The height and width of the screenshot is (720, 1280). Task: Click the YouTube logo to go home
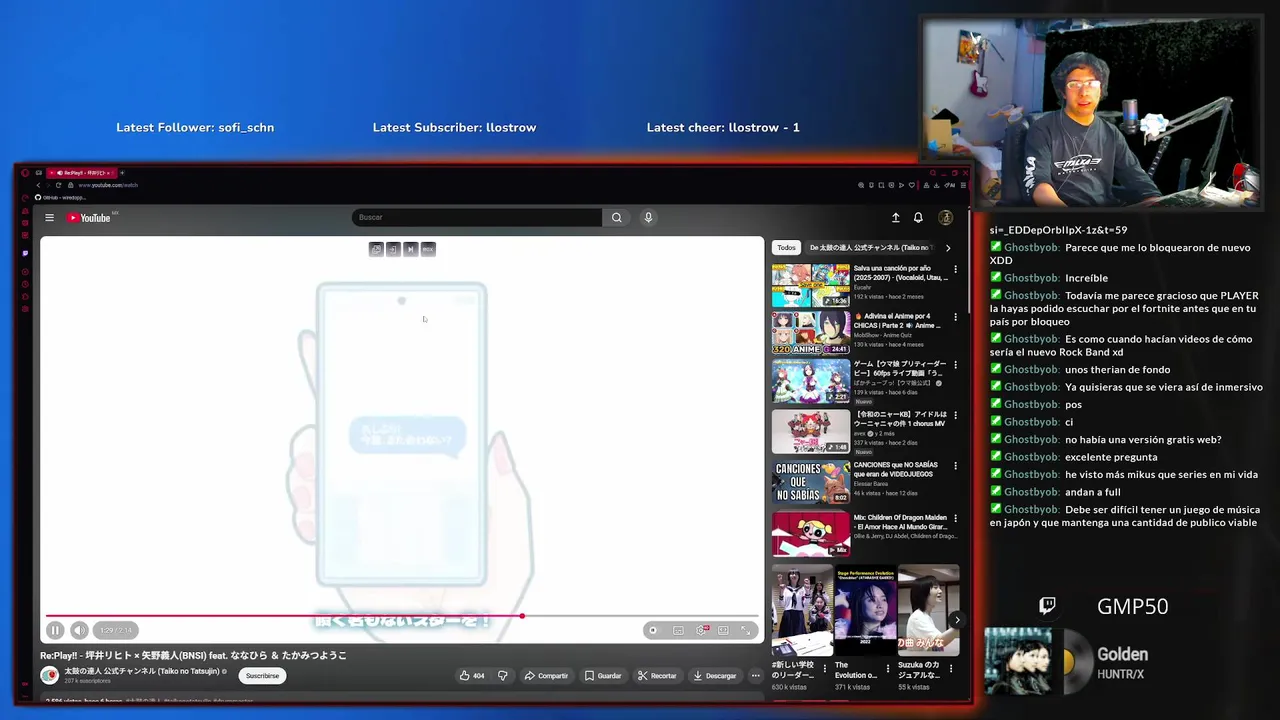pyautogui.click(x=89, y=217)
